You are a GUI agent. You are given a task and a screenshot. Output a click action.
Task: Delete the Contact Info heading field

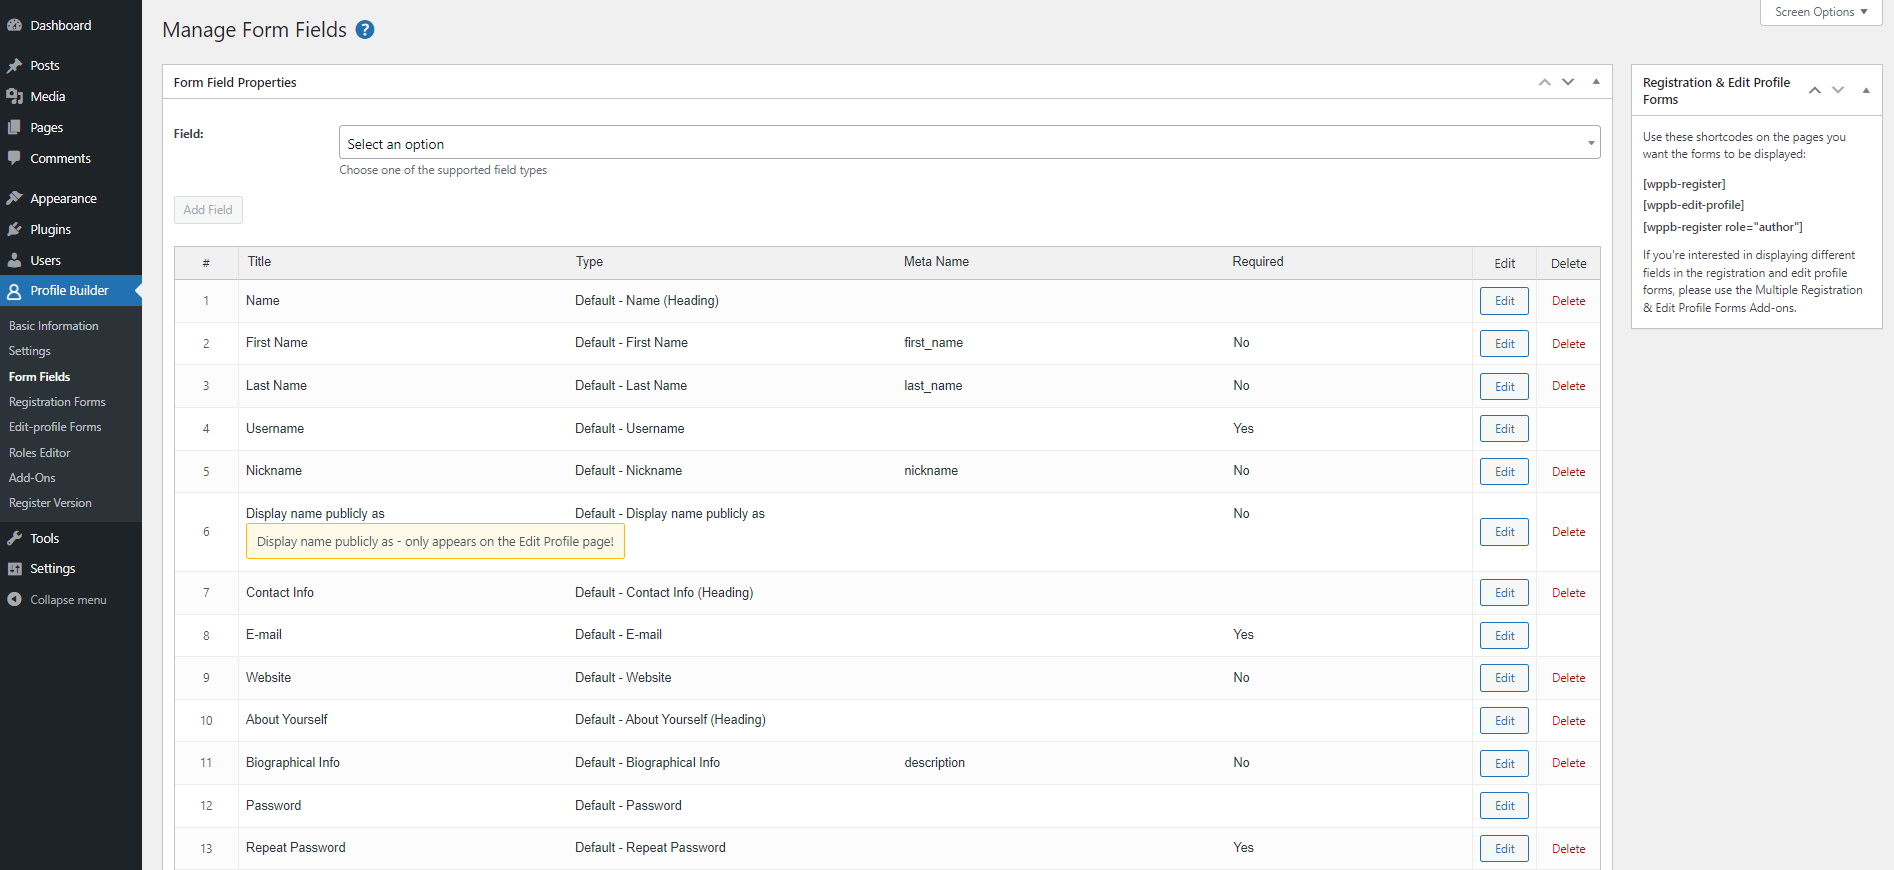pos(1568,593)
